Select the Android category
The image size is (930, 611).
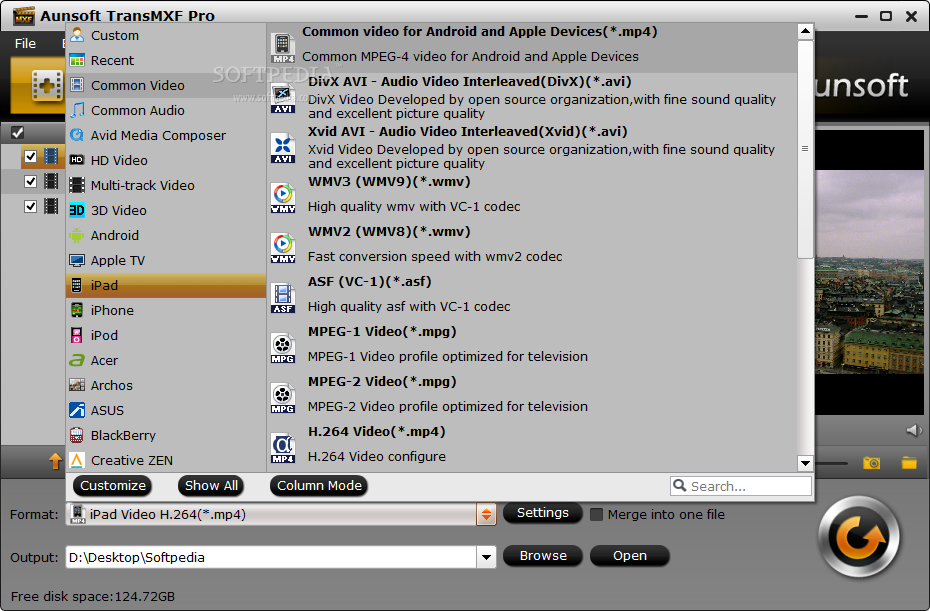click(166, 236)
